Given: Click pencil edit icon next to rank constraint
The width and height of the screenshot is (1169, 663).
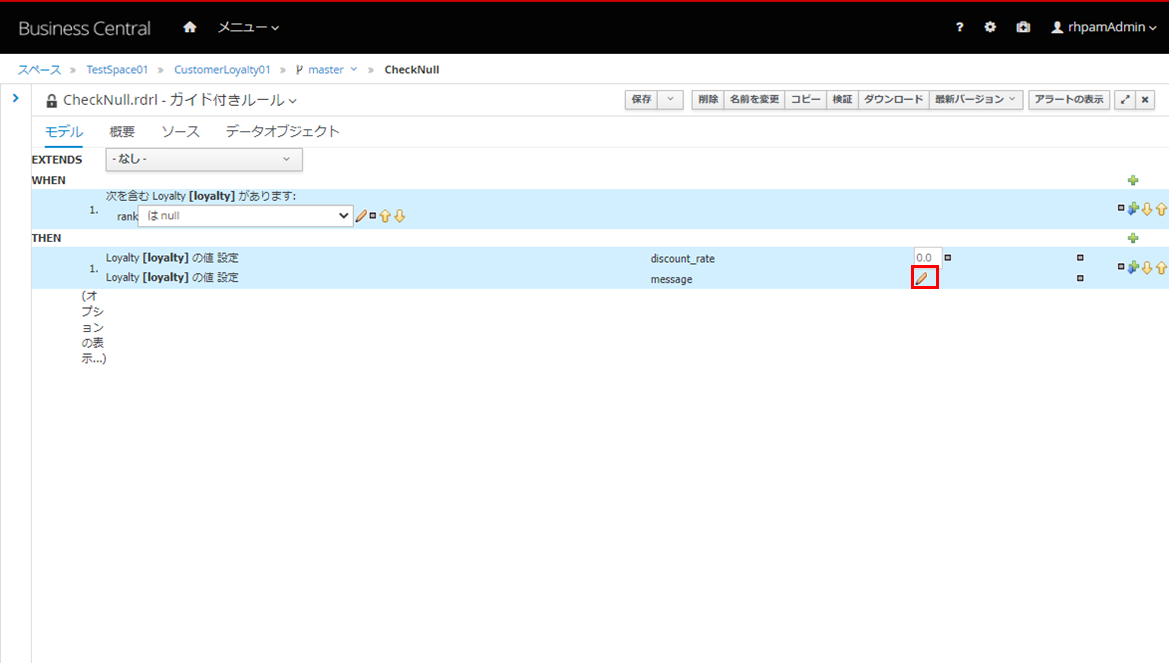Looking at the screenshot, I should 362,216.
